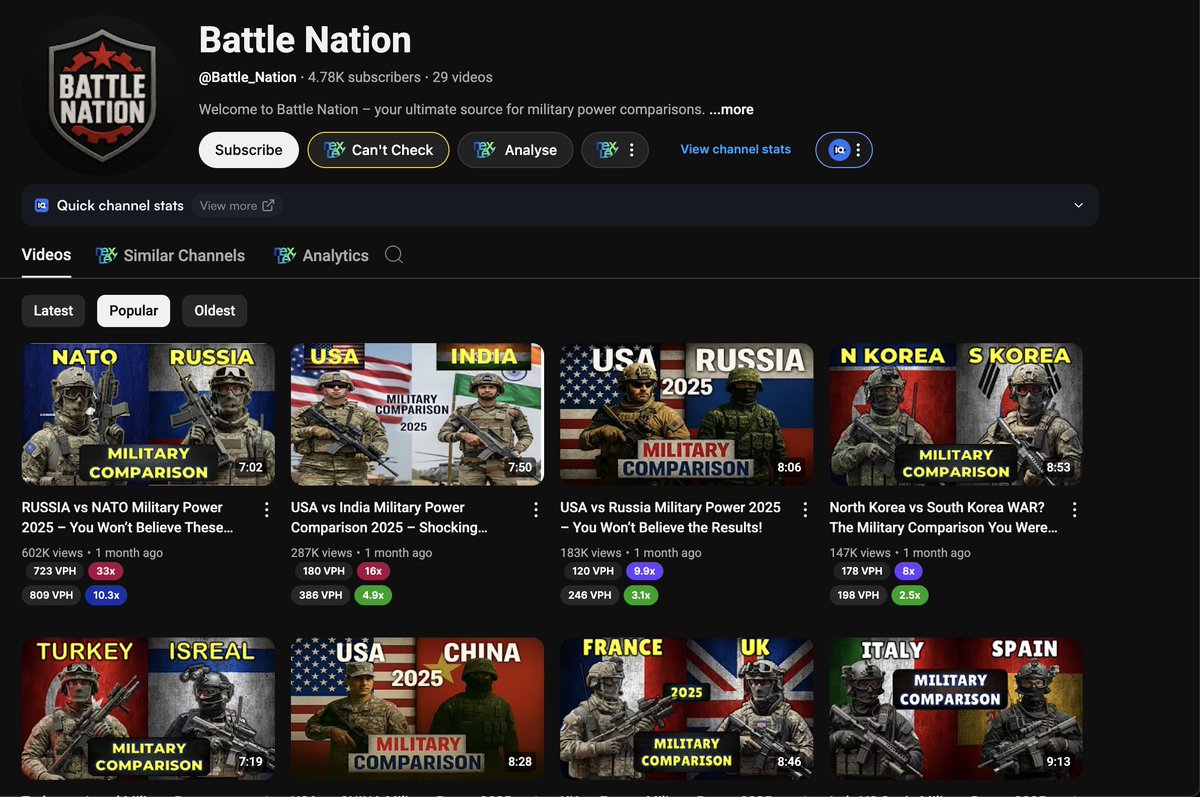
Task: Select the Popular sort chip
Action: 134,311
